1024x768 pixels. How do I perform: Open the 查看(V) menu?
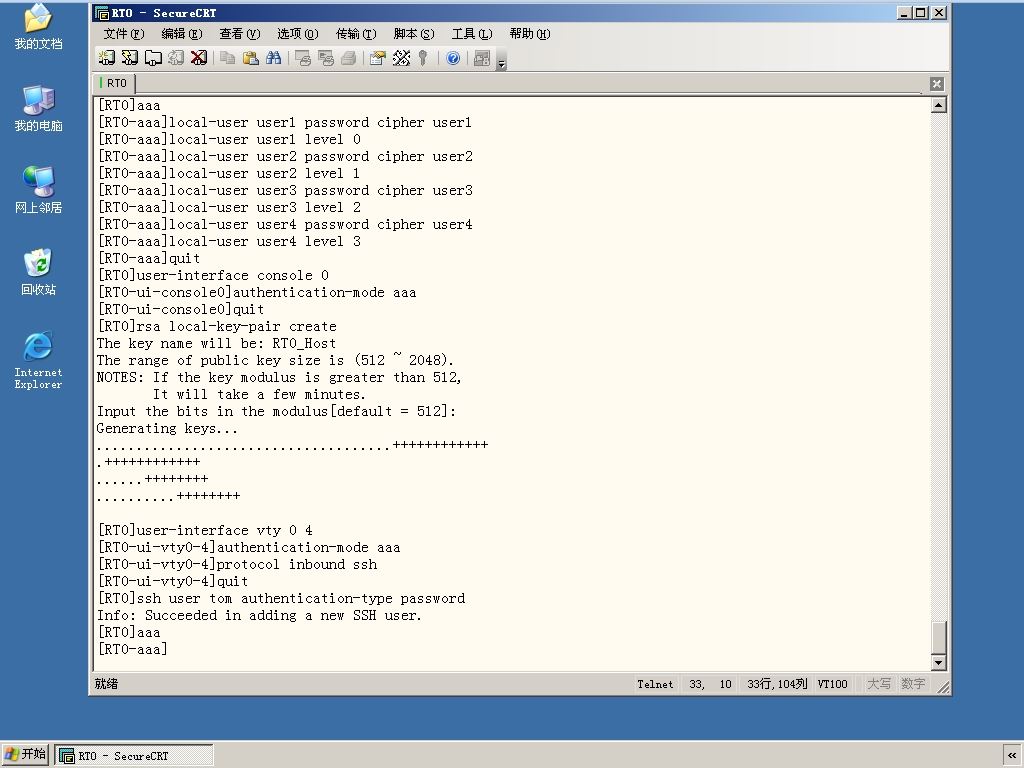(240, 34)
